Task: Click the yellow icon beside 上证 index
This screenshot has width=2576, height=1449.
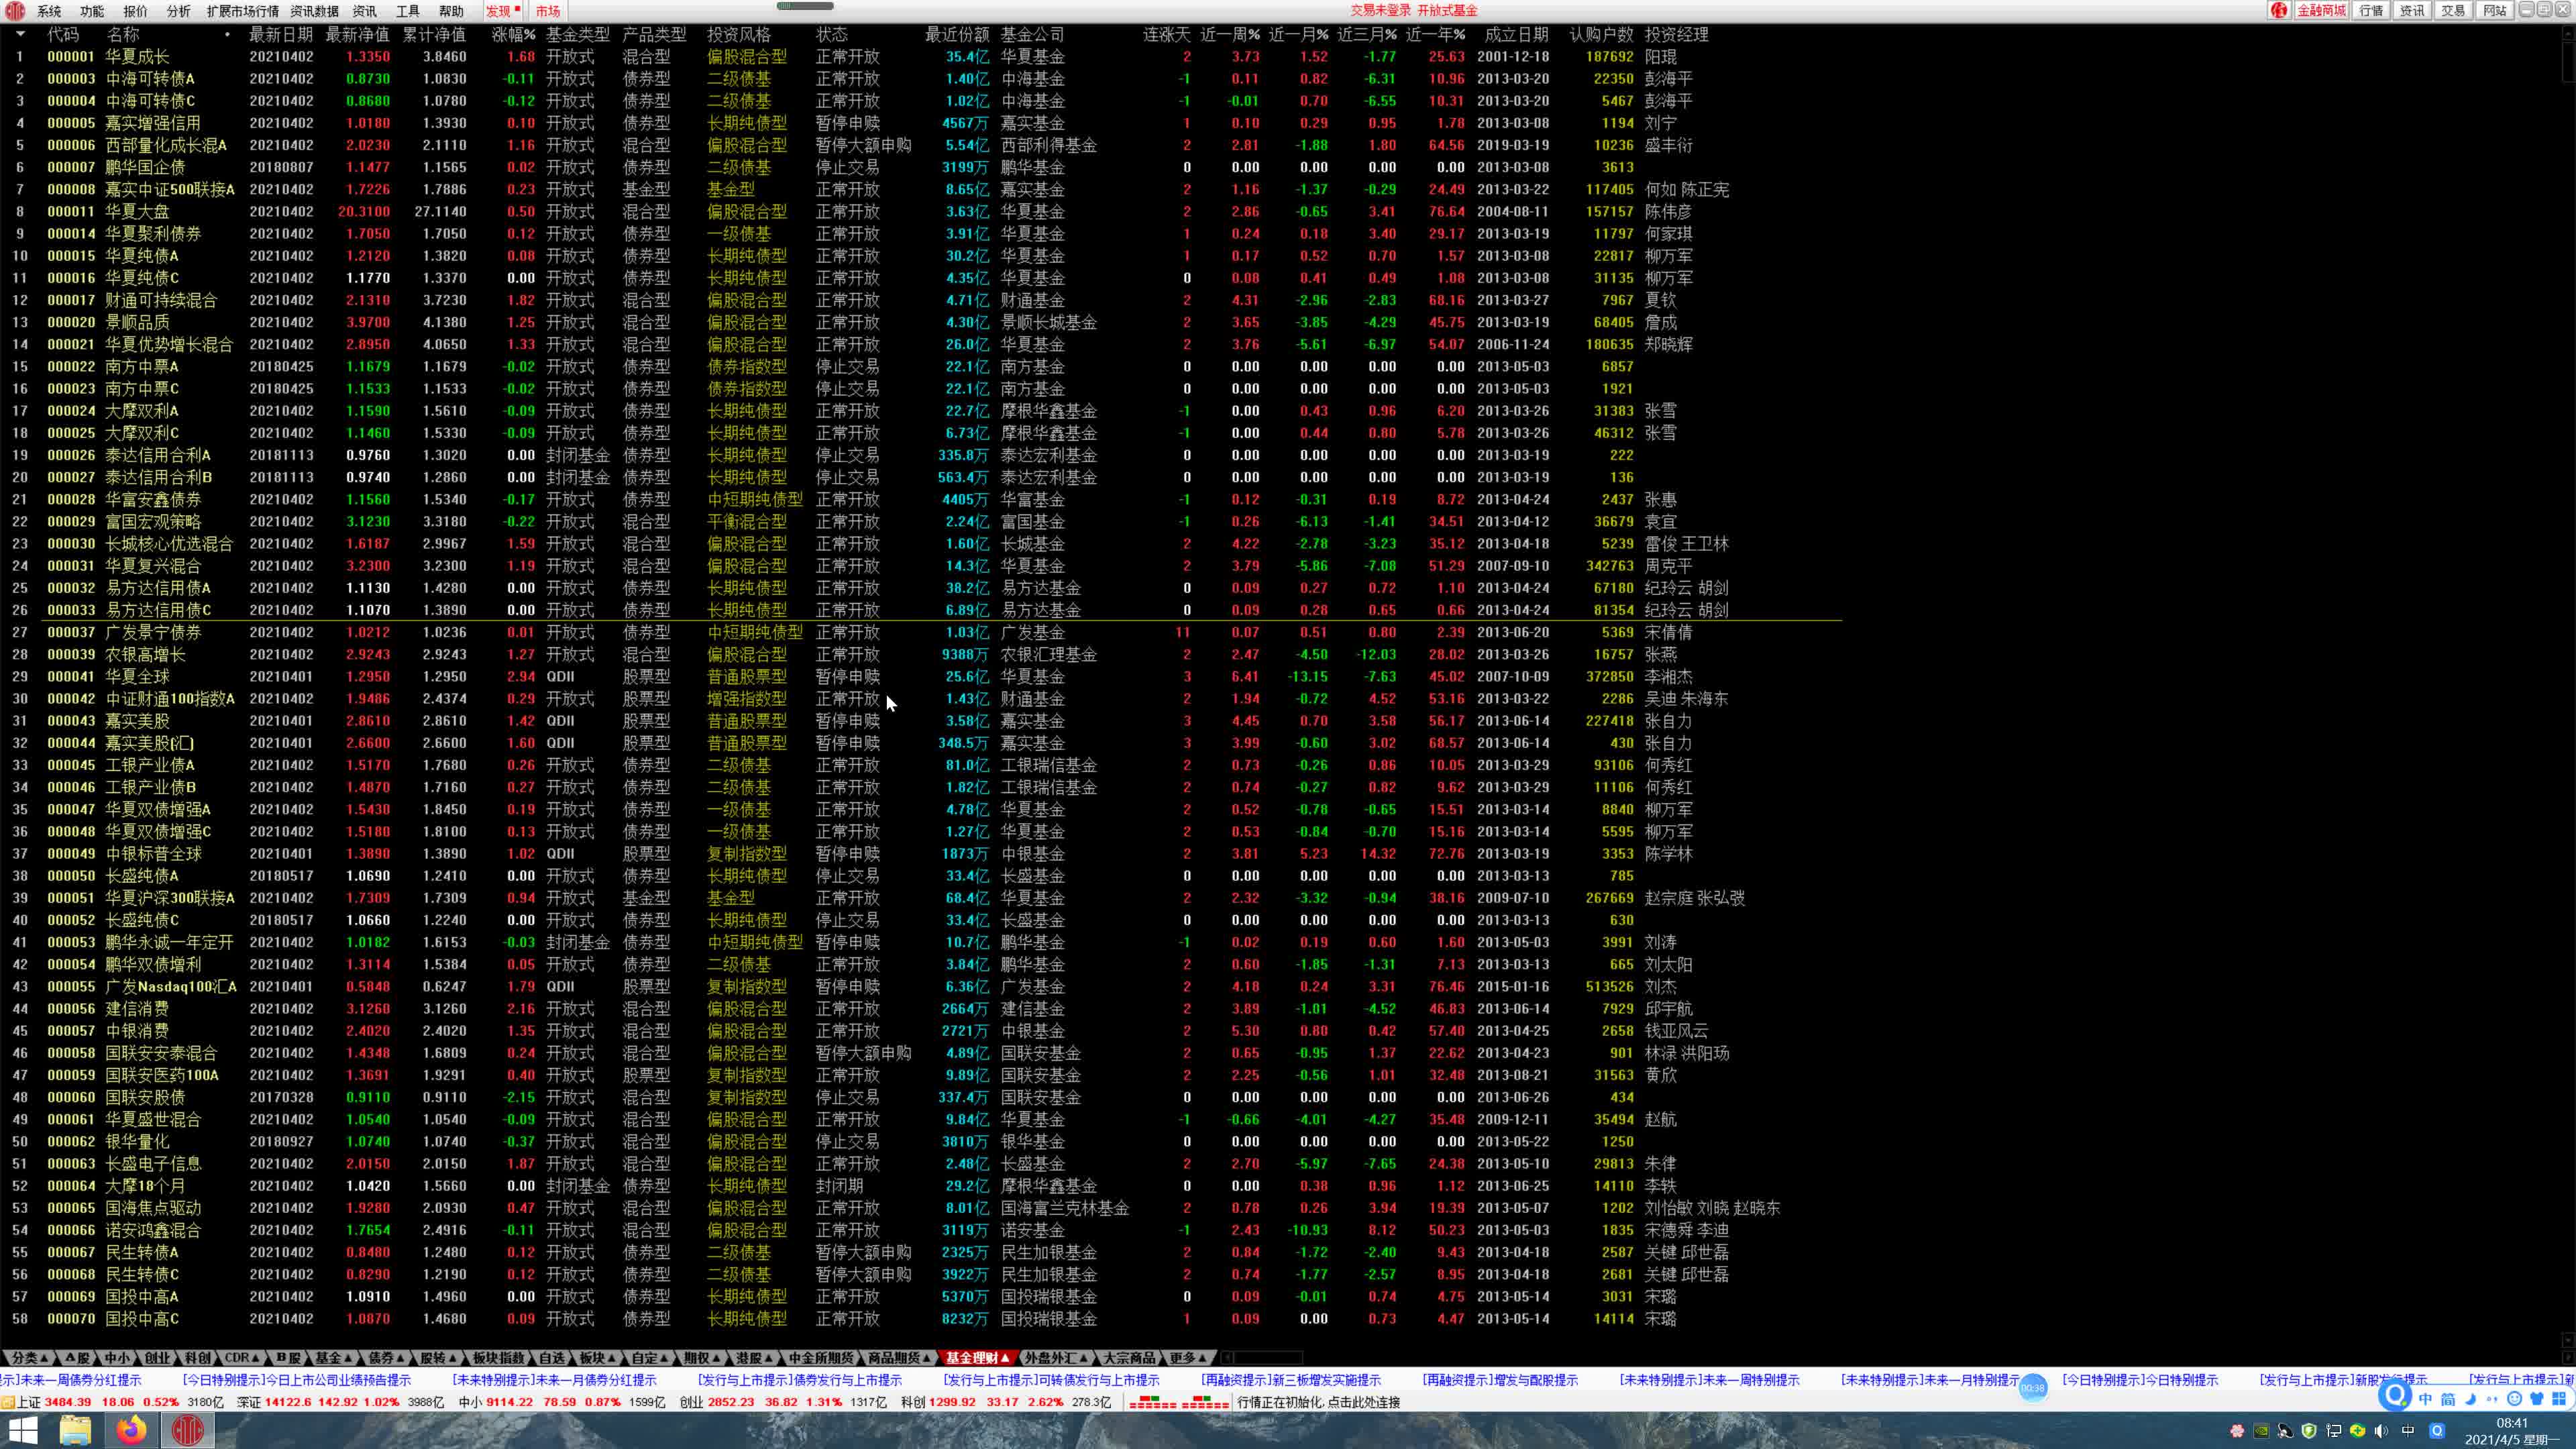Action: click(x=7, y=1403)
